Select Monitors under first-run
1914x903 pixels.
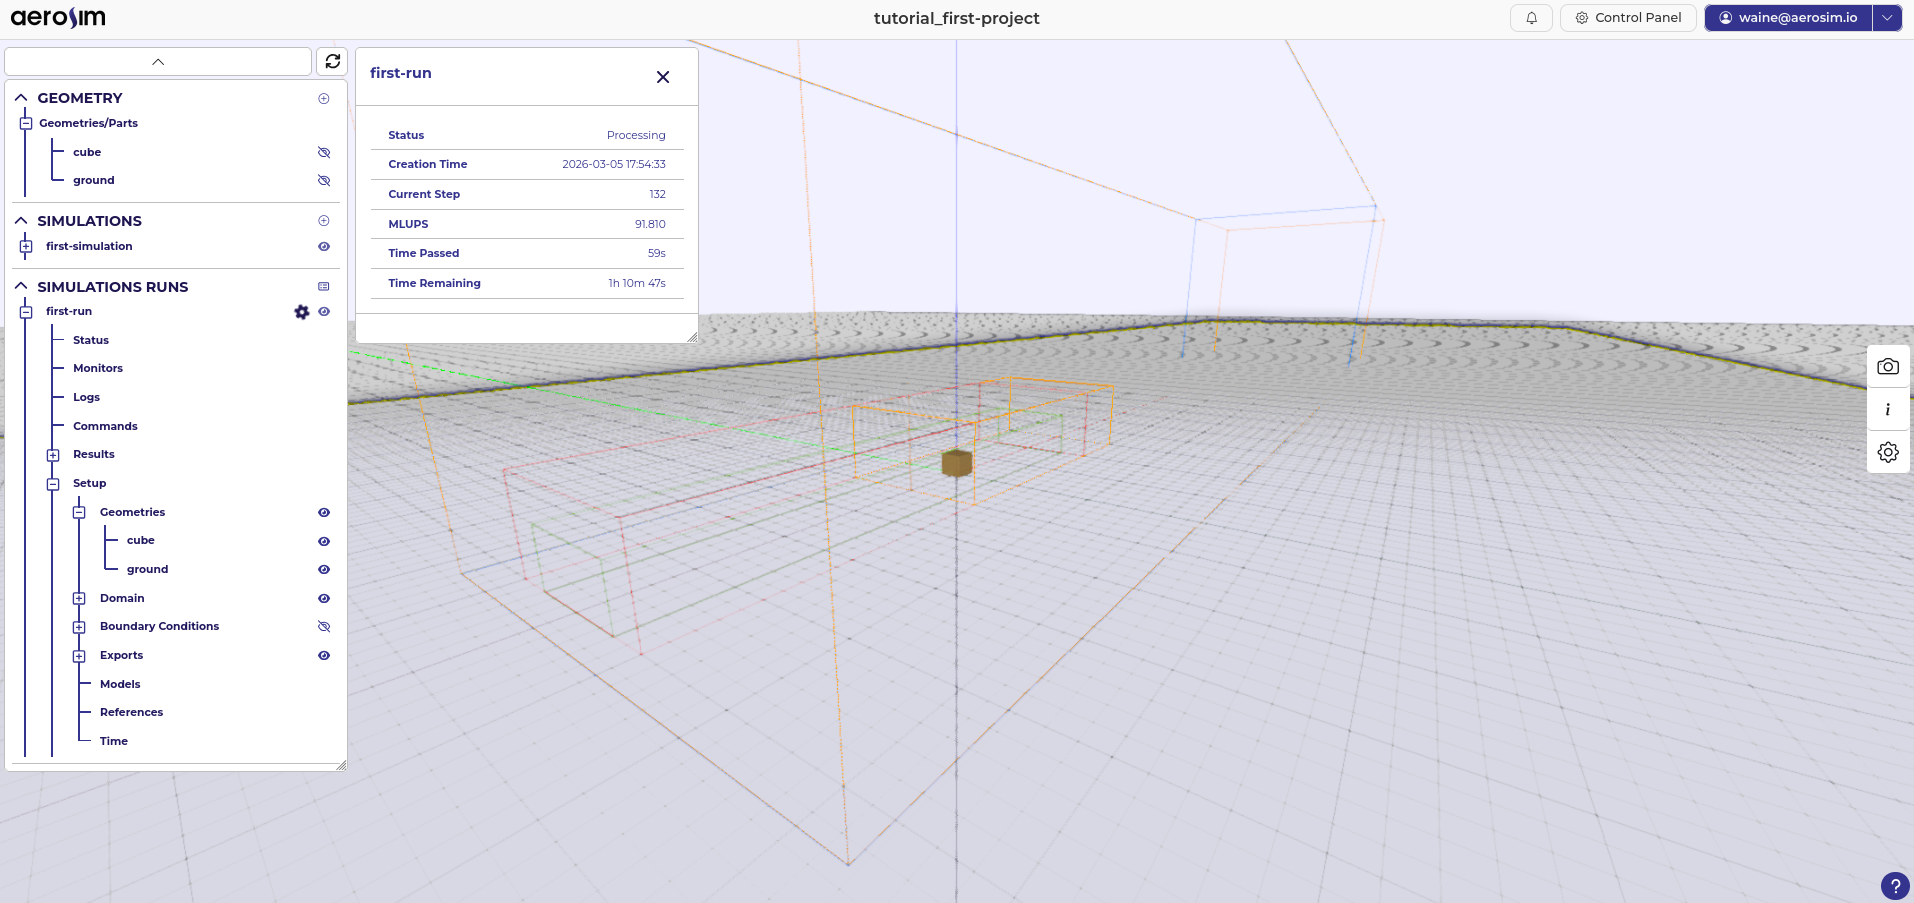pyautogui.click(x=98, y=369)
